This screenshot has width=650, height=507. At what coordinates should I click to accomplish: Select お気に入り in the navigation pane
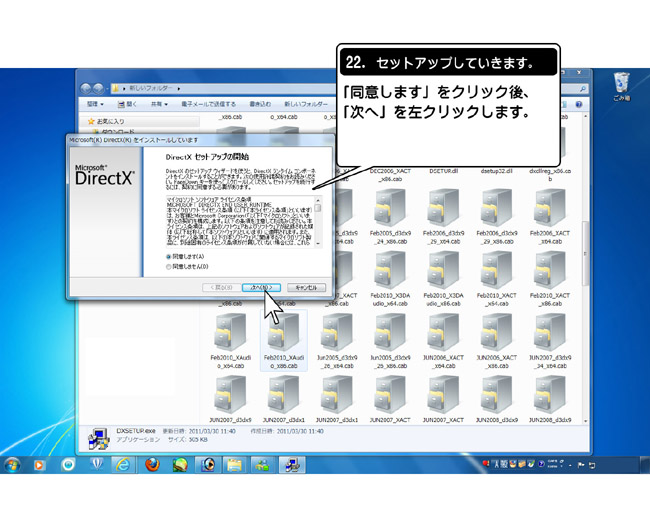(x=110, y=121)
